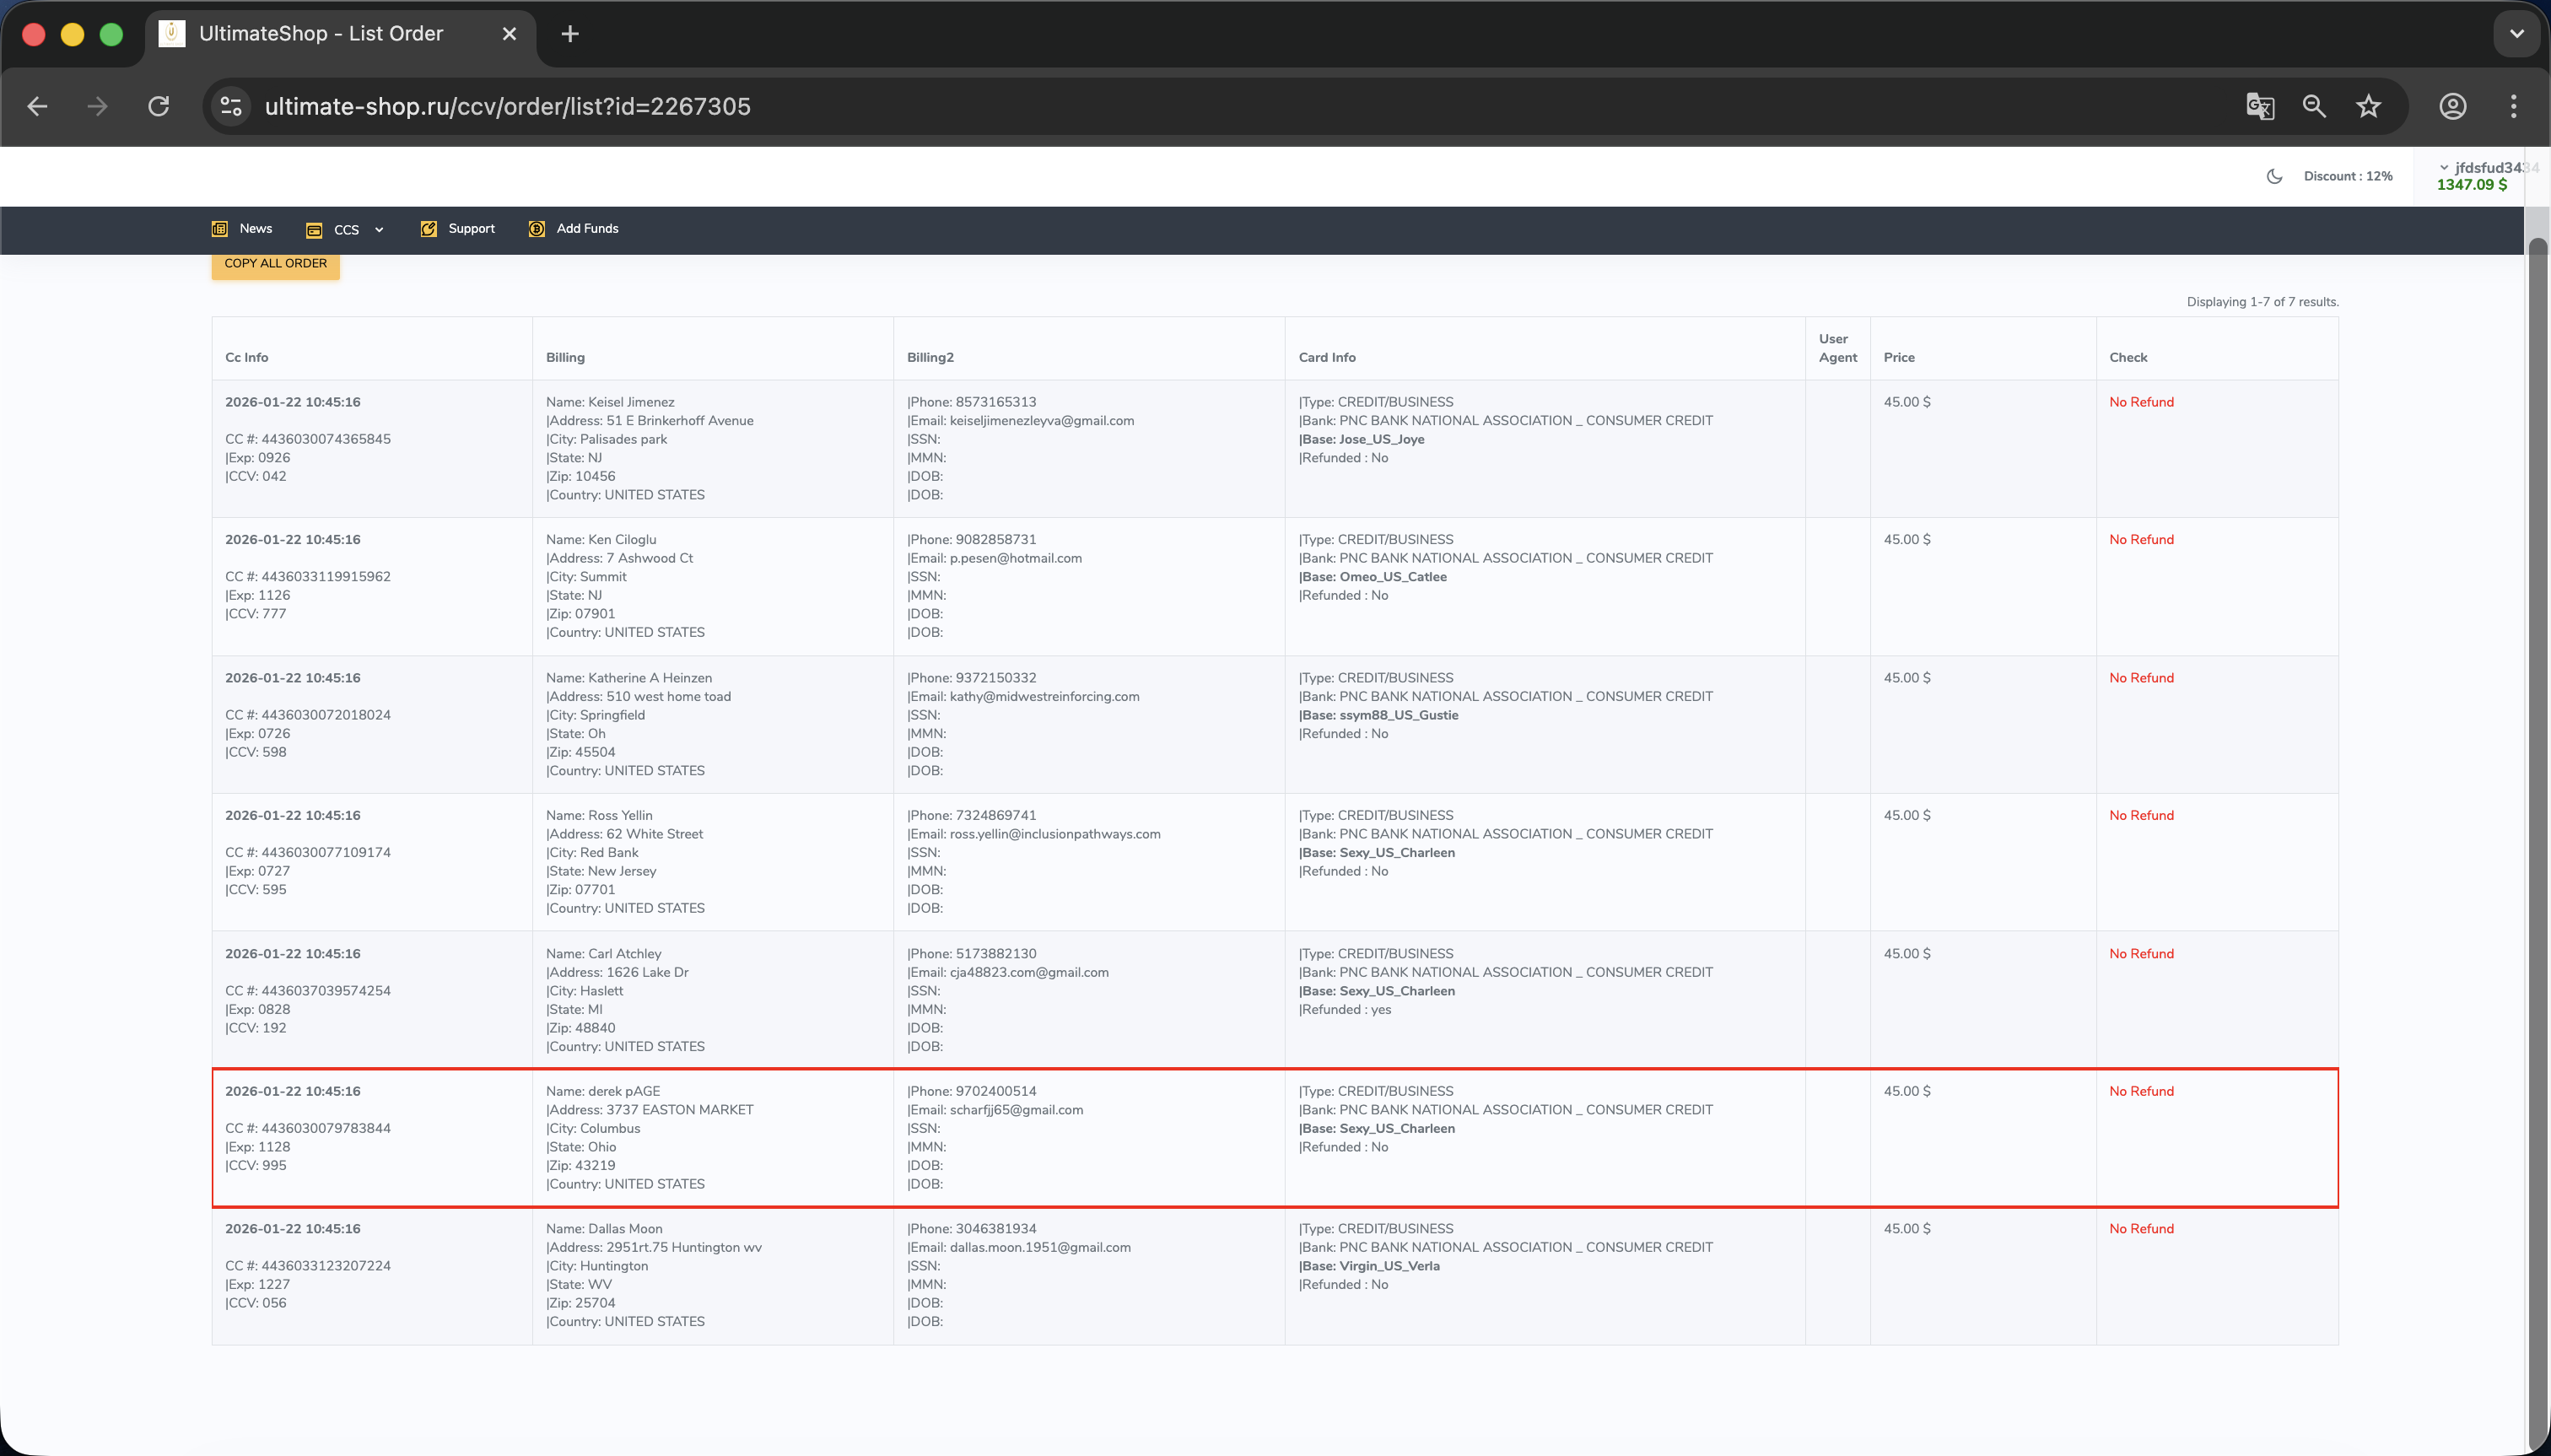Open the zoom magnifier icon in address bar
Image resolution: width=2551 pixels, height=1456 pixels.
click(x=2314, y=106)
